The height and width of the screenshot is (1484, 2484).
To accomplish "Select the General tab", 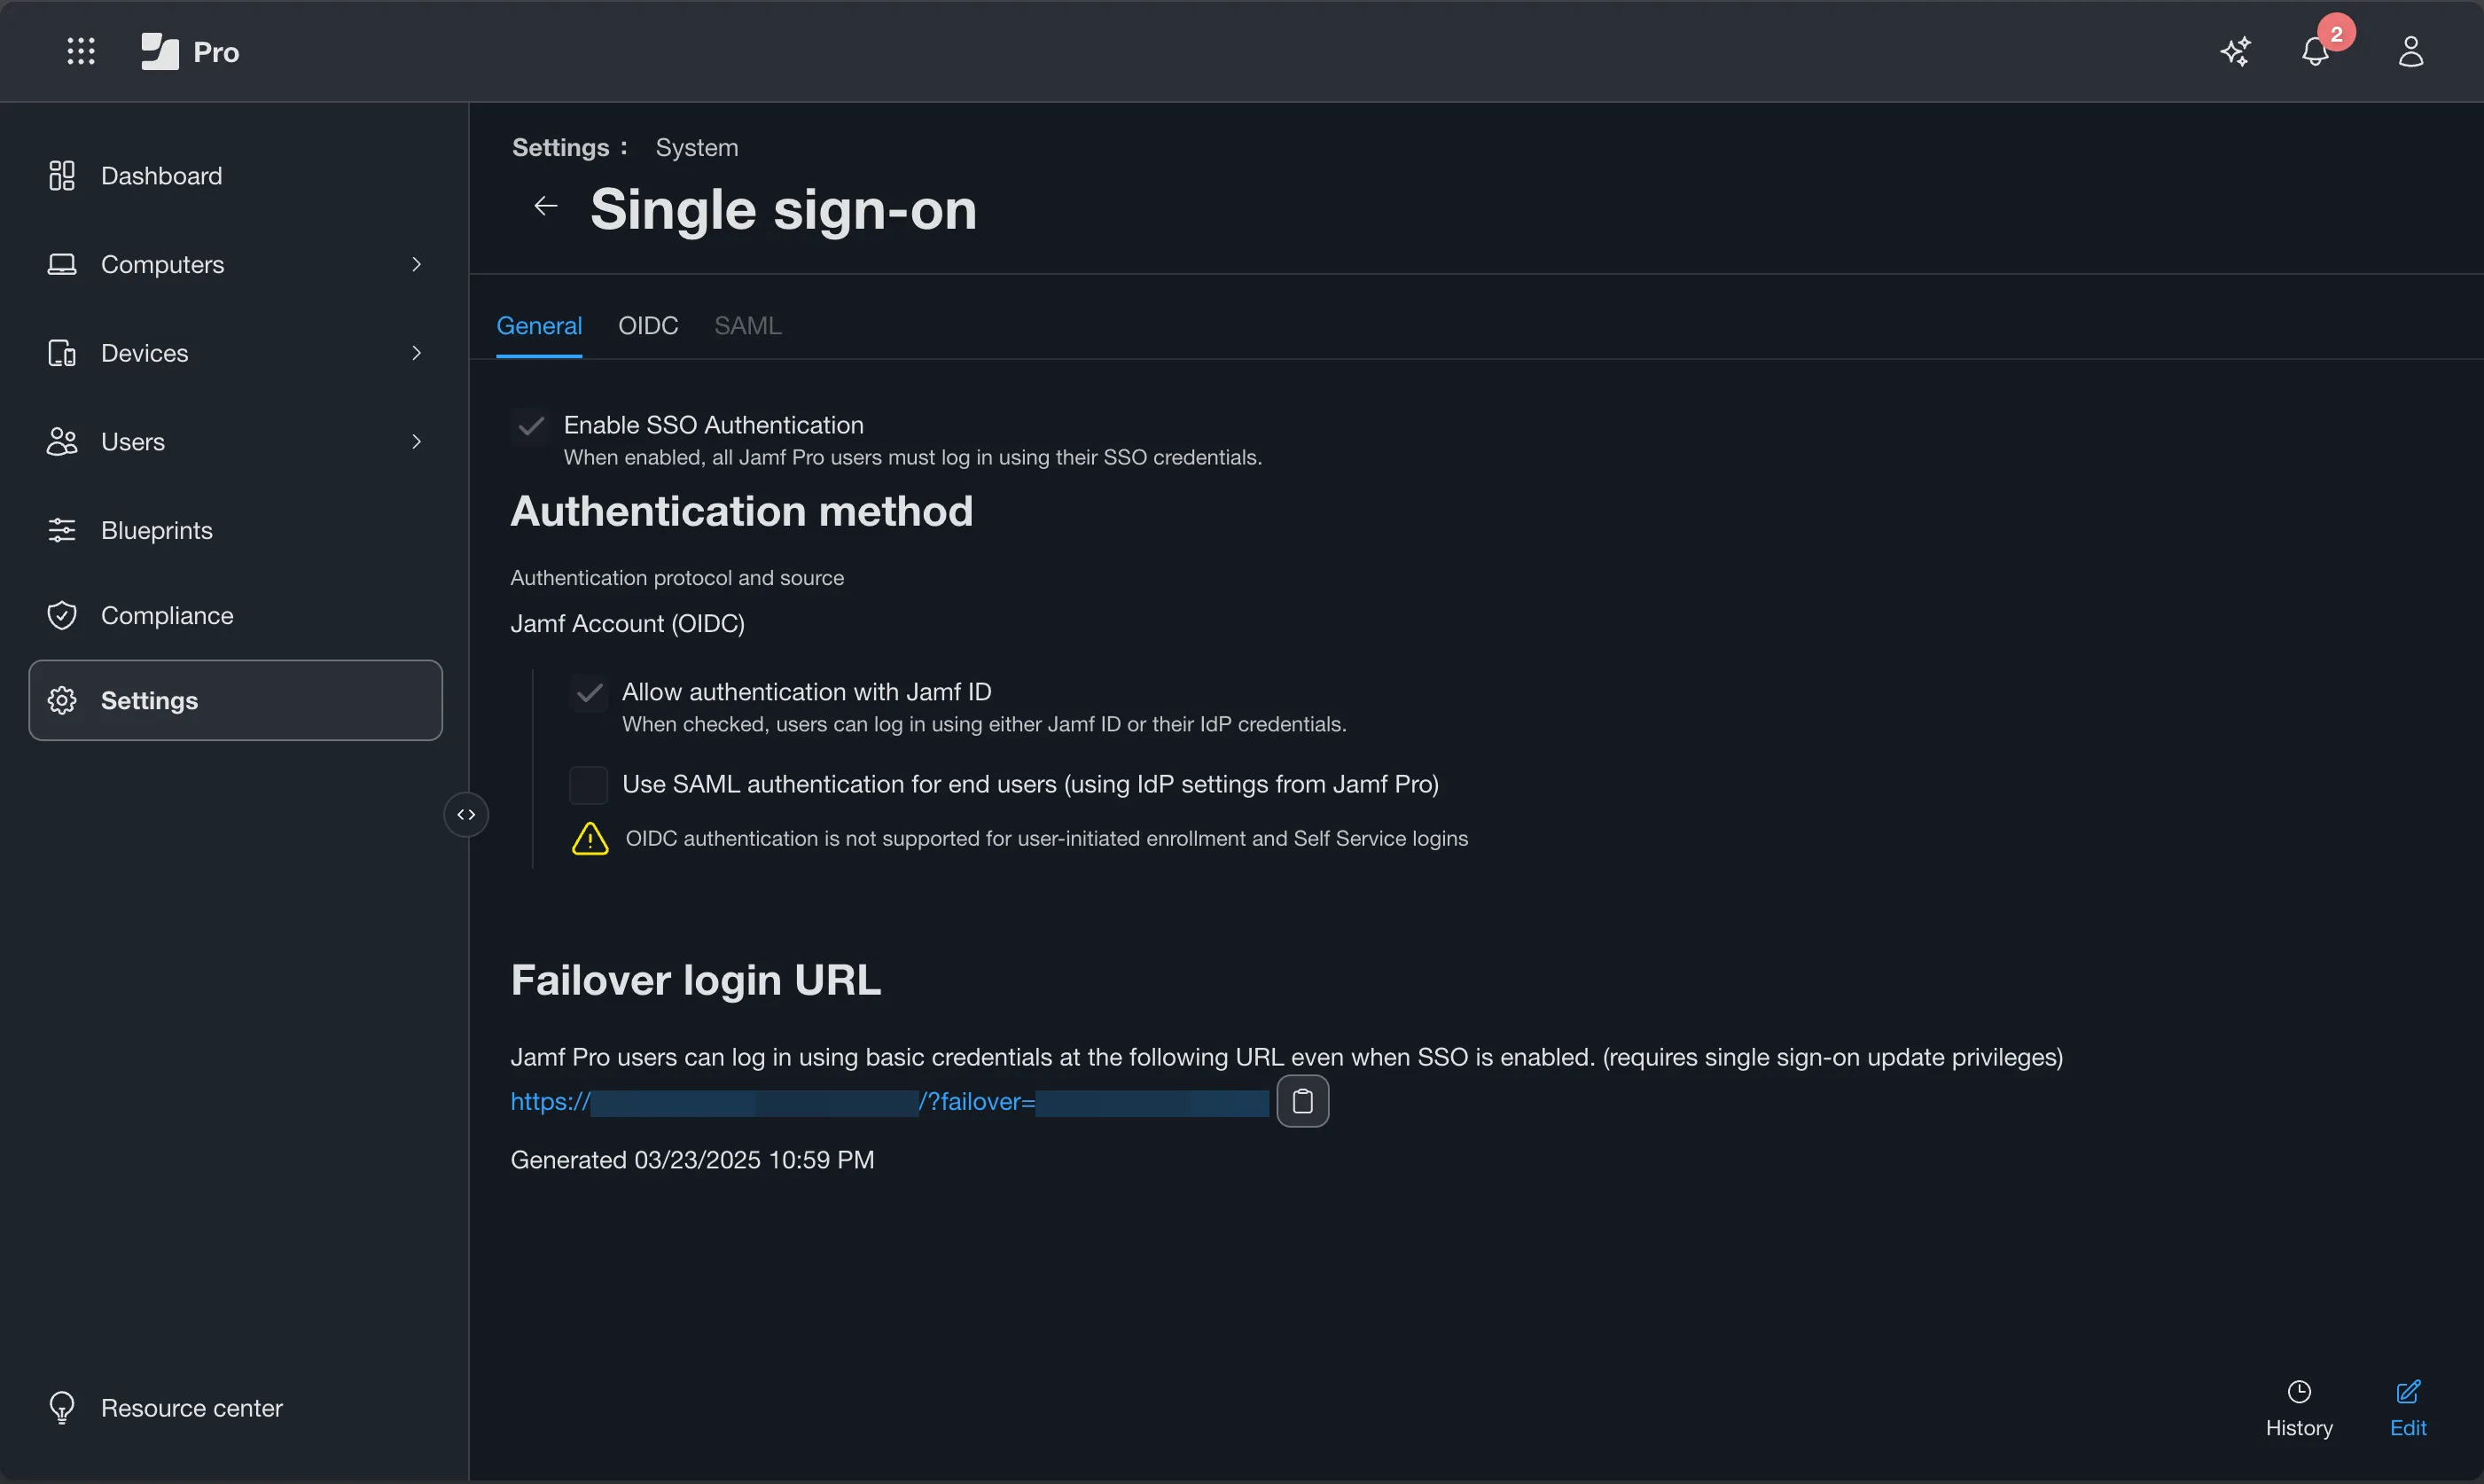I will (539, 326).
